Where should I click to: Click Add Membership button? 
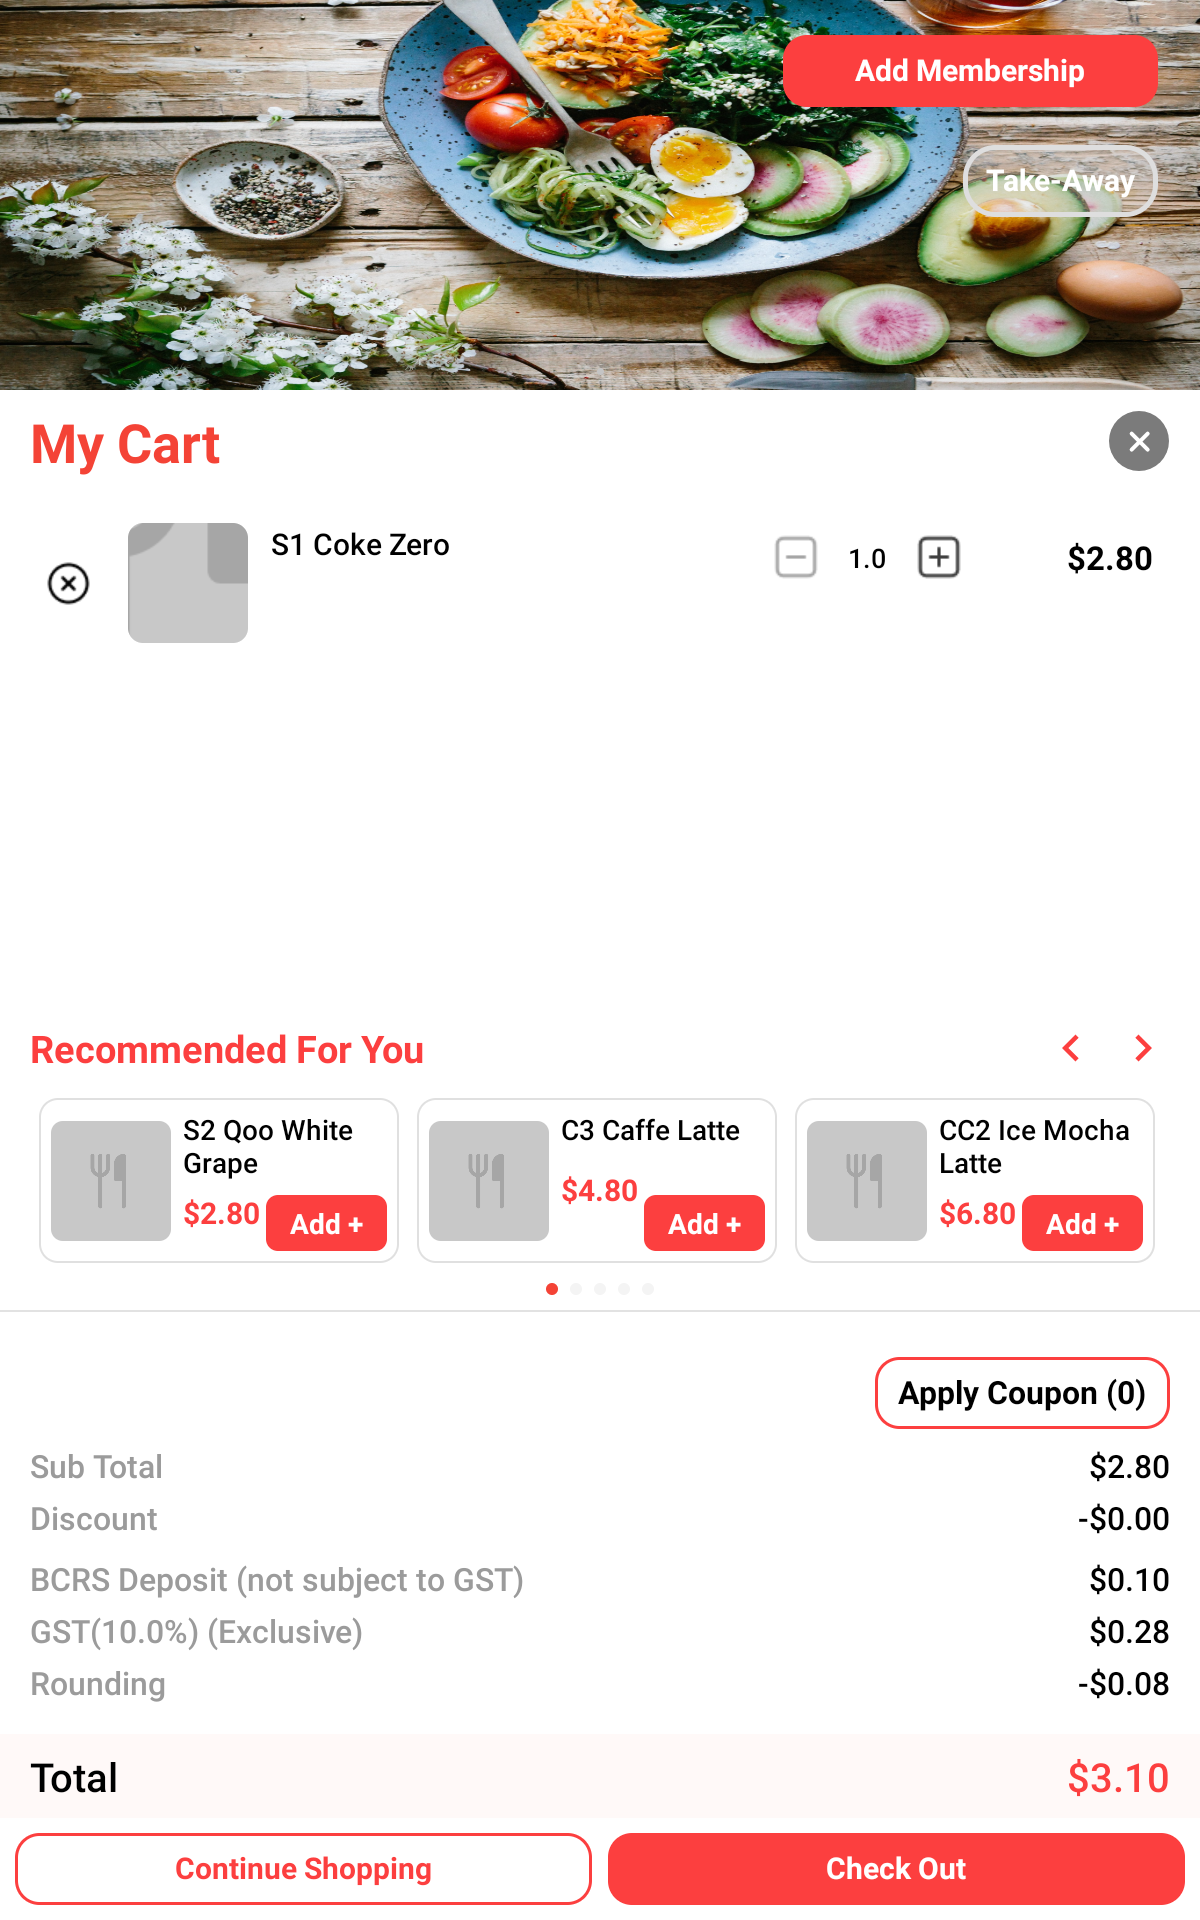tap(970, 71)
